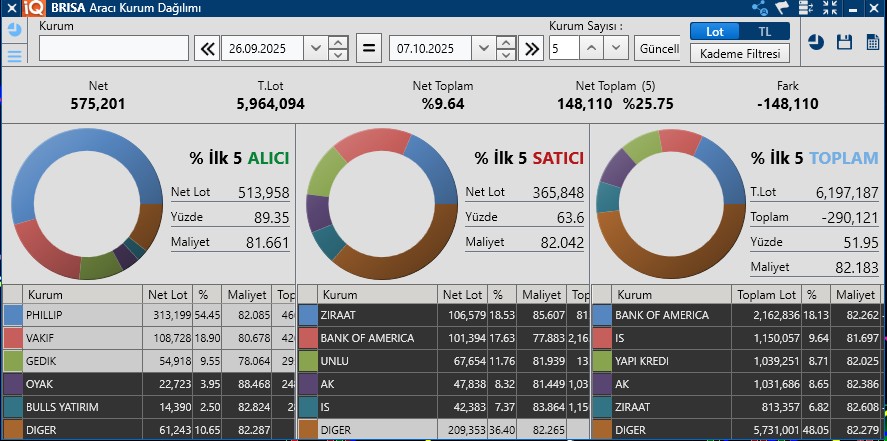The width and height of the screenshot is (887, 441).
Task: Select the BULLS YATIRIM row
Action: pos(149,407)
